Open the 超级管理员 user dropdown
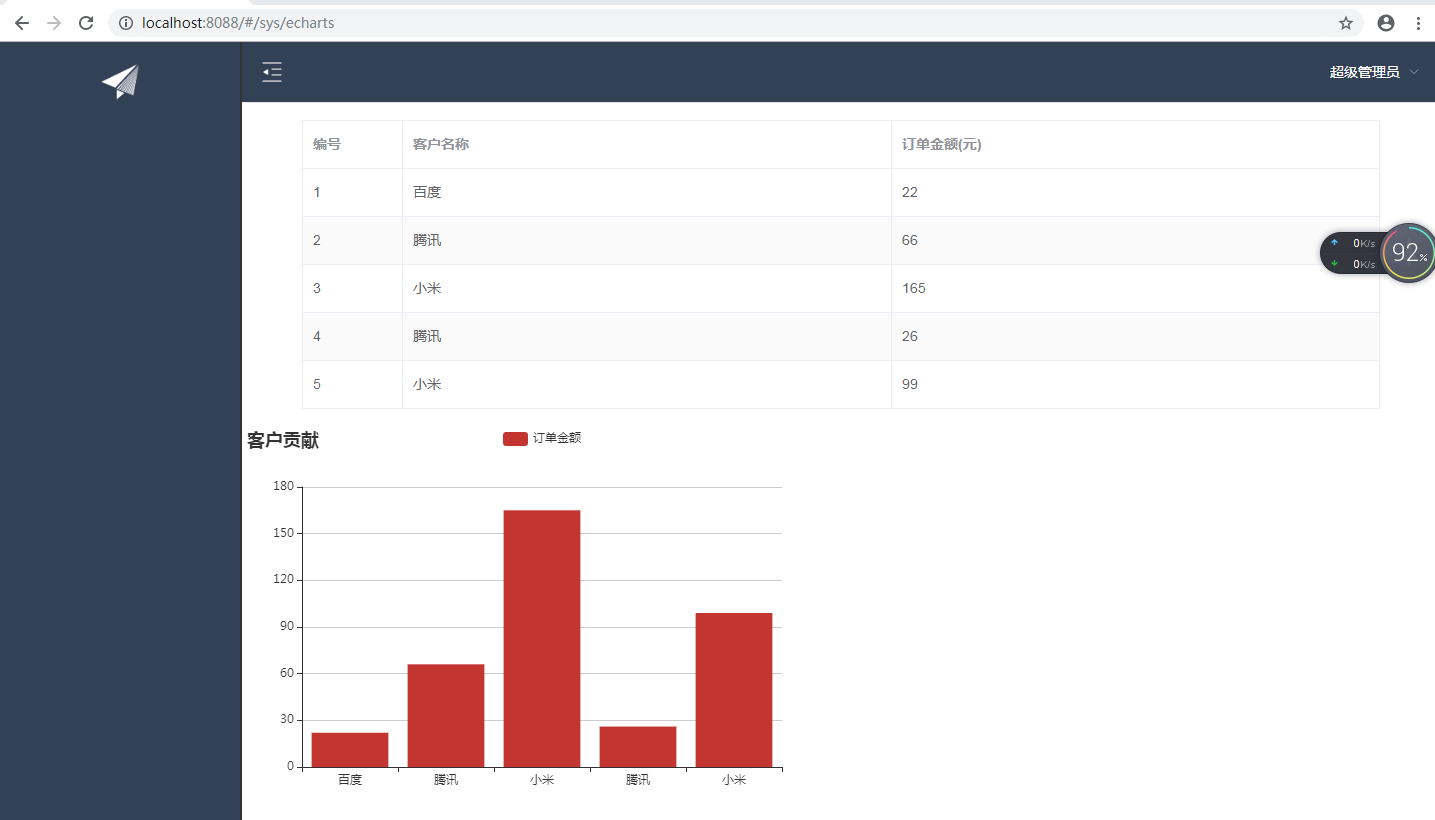The height and width of the screenshot is (820, 1435). click(1374, 72)
